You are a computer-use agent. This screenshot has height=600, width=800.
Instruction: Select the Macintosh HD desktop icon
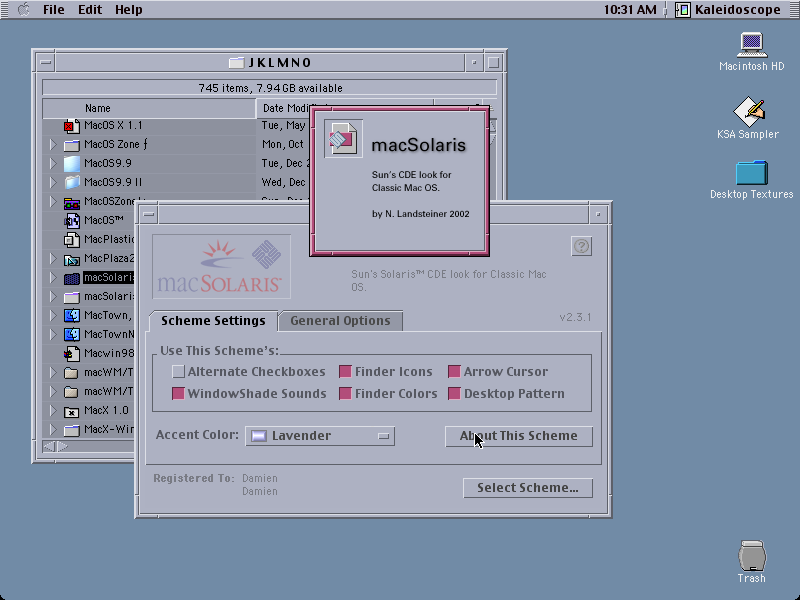(752, 45)
